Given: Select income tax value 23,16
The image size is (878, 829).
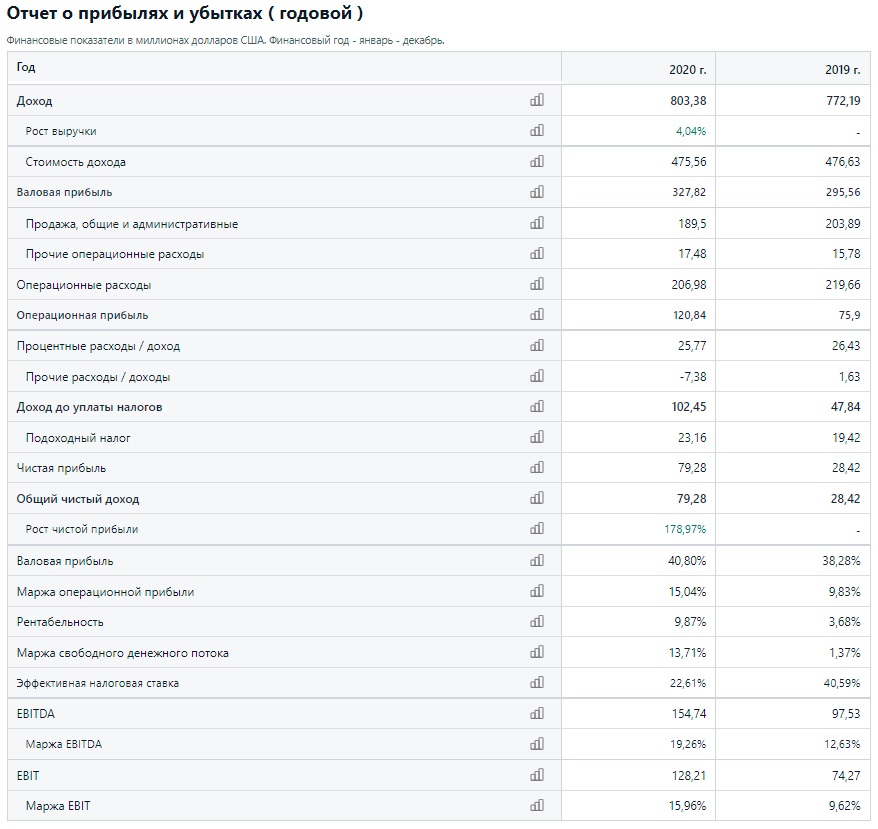Looking at the screenshot, I should tap(692, 437).
